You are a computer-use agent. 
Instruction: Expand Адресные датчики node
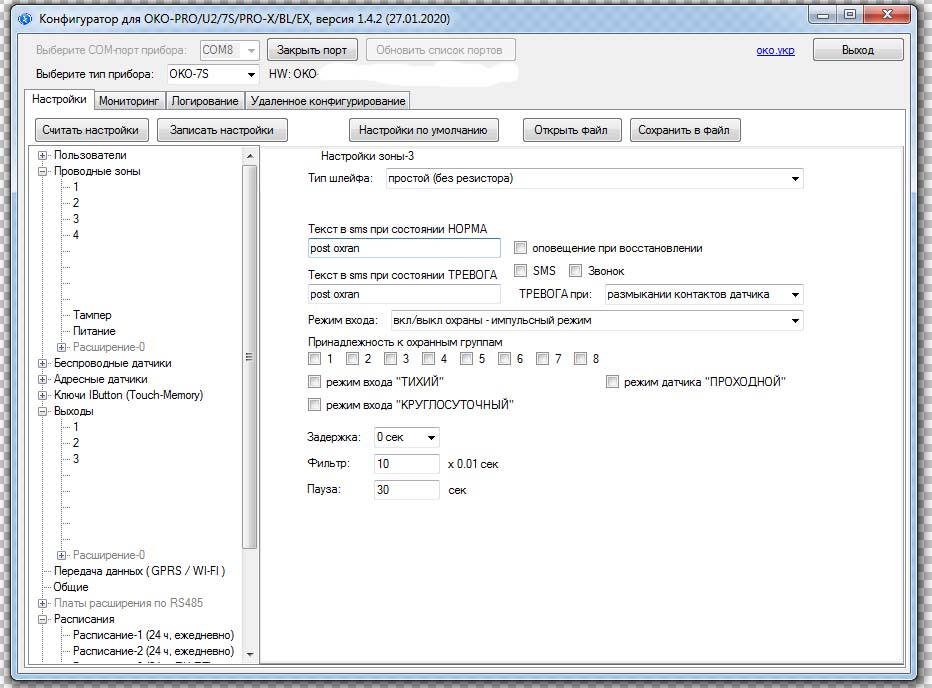point(42,379)
